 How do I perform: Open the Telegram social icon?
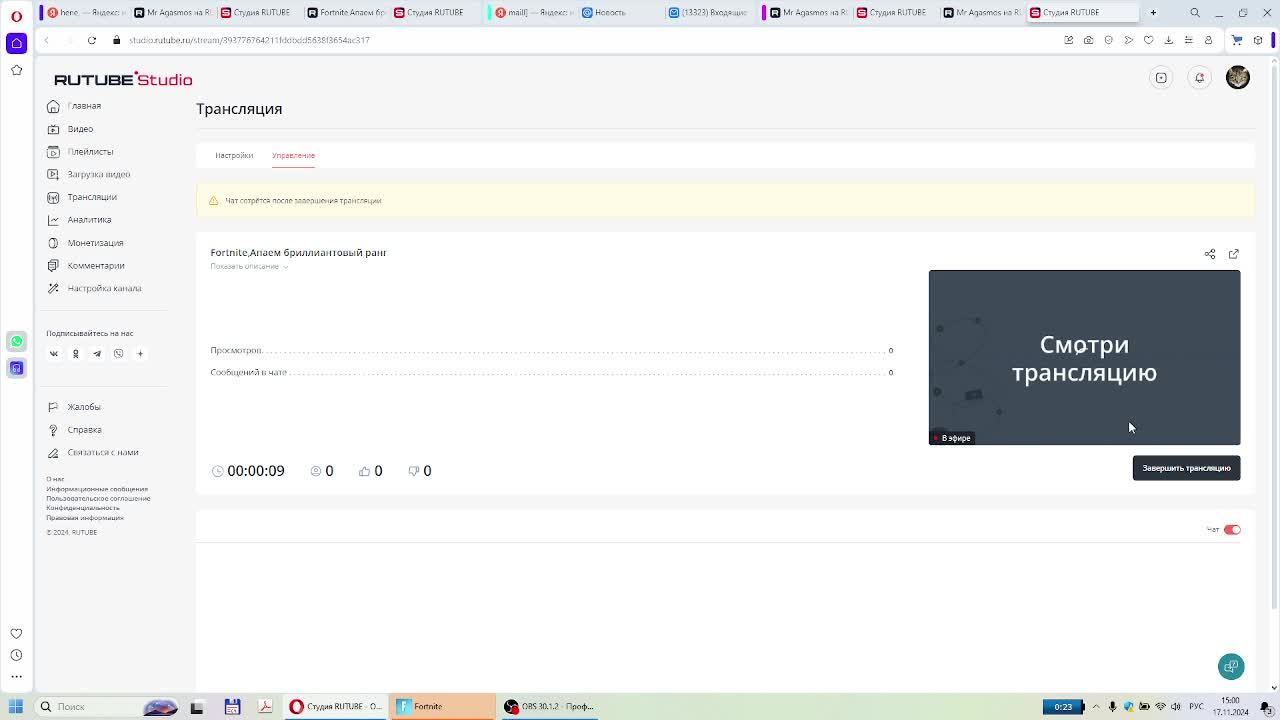click(x=97, y=354)
